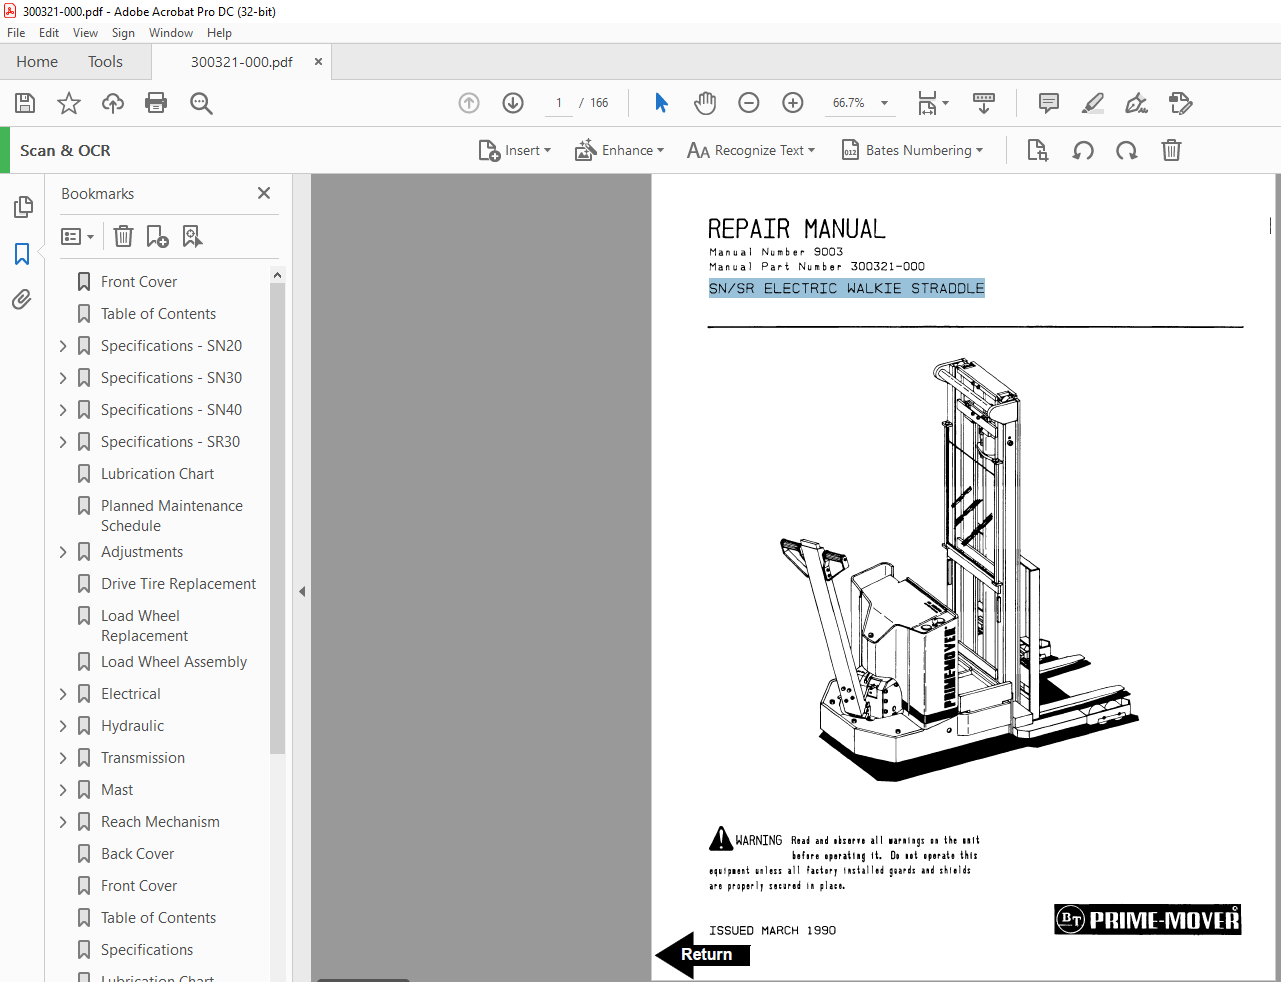
Task: Open the Sign menu
Action: pos(123,33)
